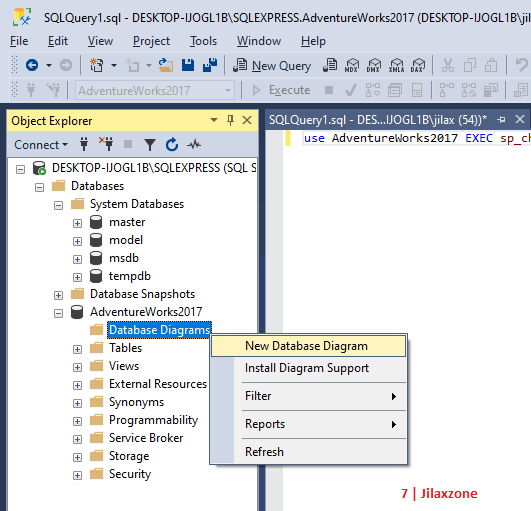Click Connect Object Explorer plug icon

pyautogui.click(x=84, y=145)
